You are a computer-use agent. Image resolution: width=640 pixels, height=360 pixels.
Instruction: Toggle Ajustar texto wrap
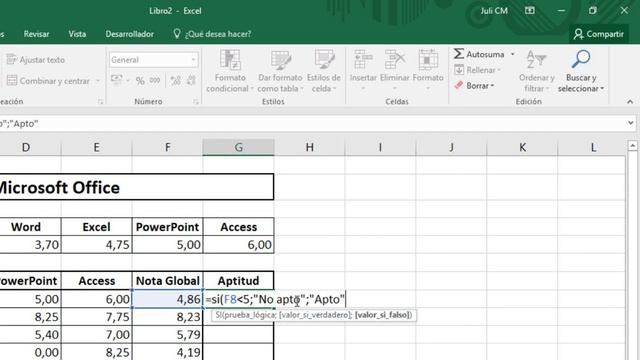[x=36, y=60]
